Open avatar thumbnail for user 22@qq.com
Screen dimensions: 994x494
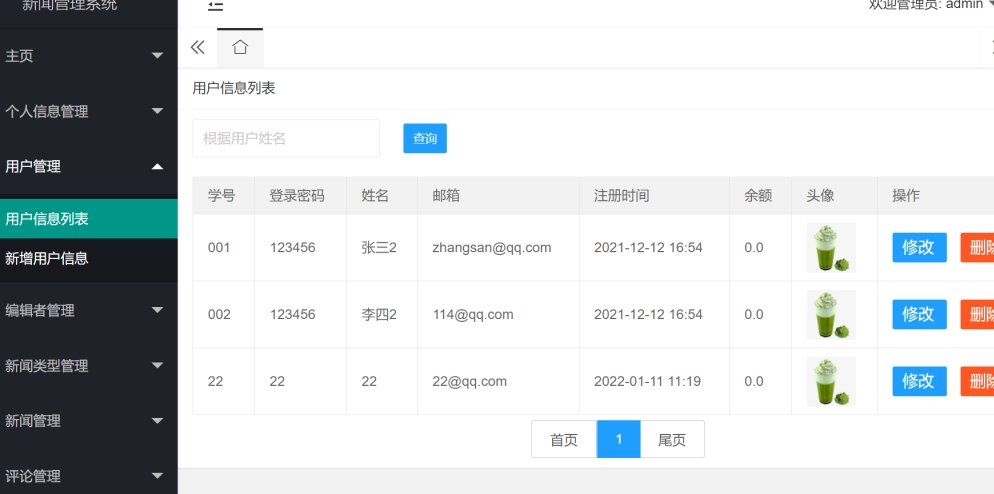coord(831,382)
